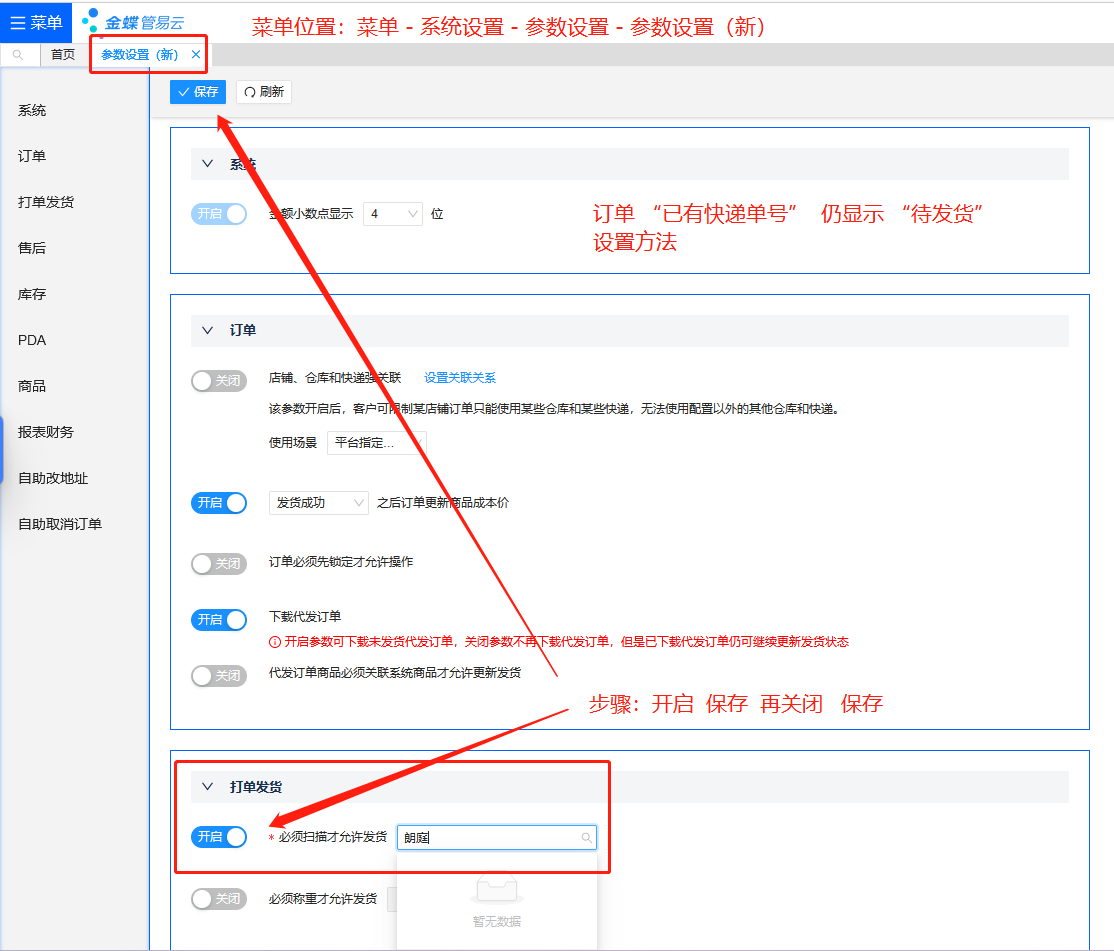Select 报表财务 in left sidebar
The image size is (1114, 951).
tap(46, 432)
